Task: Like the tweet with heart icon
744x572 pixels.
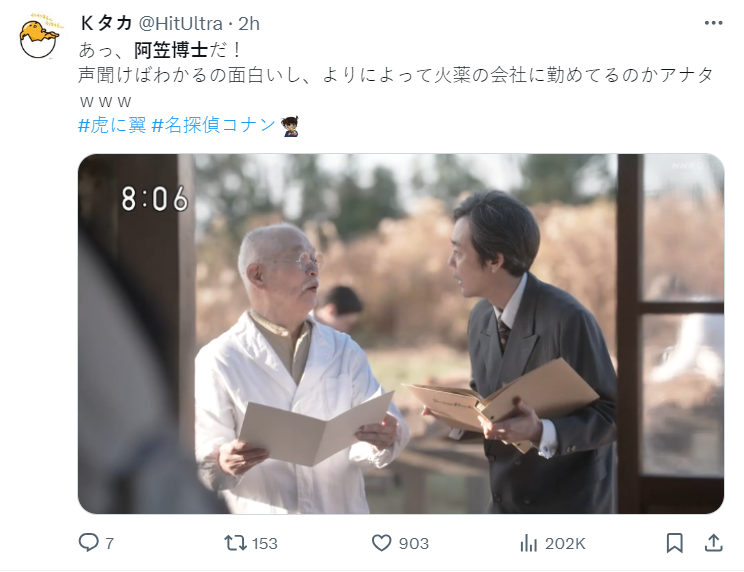Action: pos(381,543)
